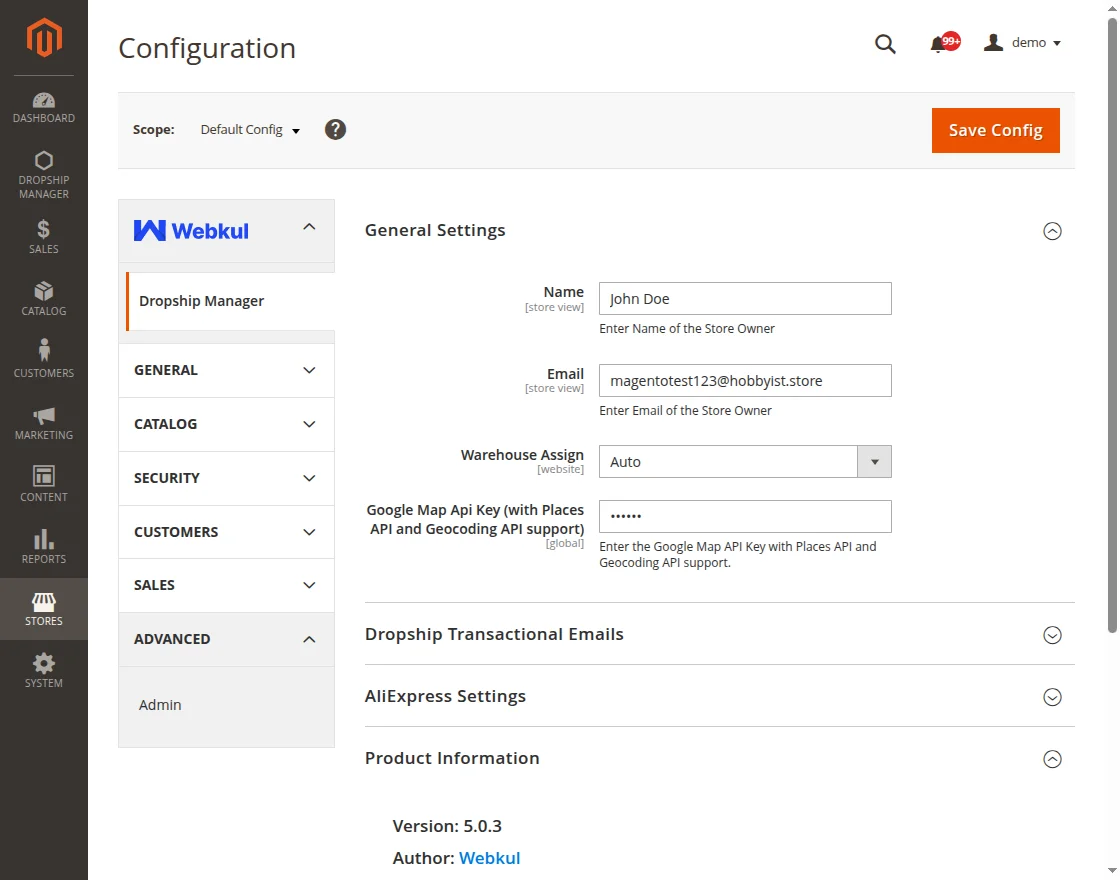Image resolution: width=1120 pixels, height=880 pixels.
Task: Click the Email input field
Action: [745, 381]
